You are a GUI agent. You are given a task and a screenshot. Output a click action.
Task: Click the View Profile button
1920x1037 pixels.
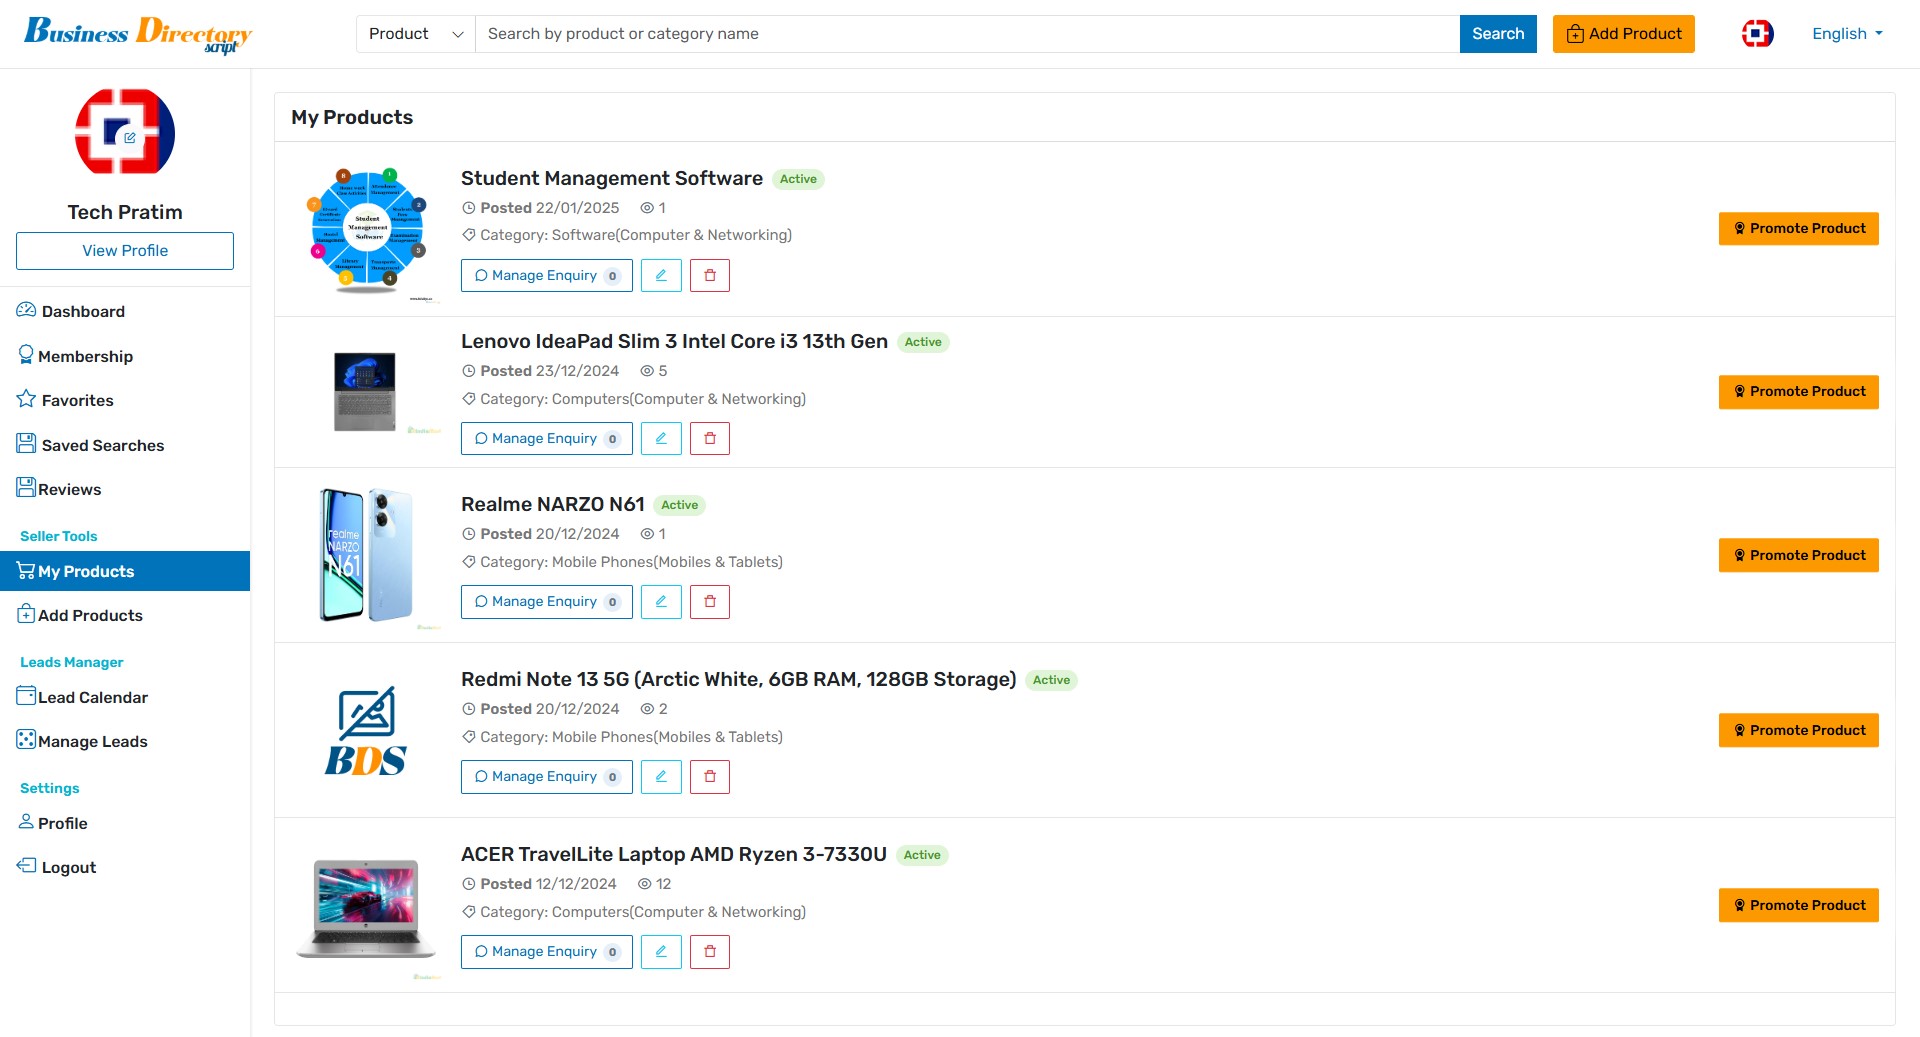125,251
